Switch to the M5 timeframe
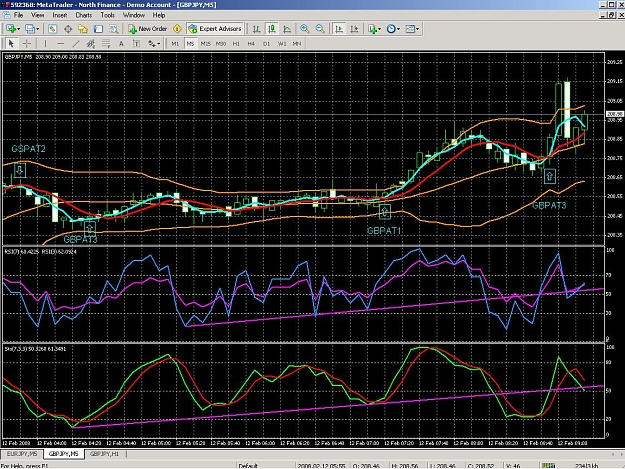Image resolution: width=625 pixels, height=469 pixels. [x=190, y=43]
